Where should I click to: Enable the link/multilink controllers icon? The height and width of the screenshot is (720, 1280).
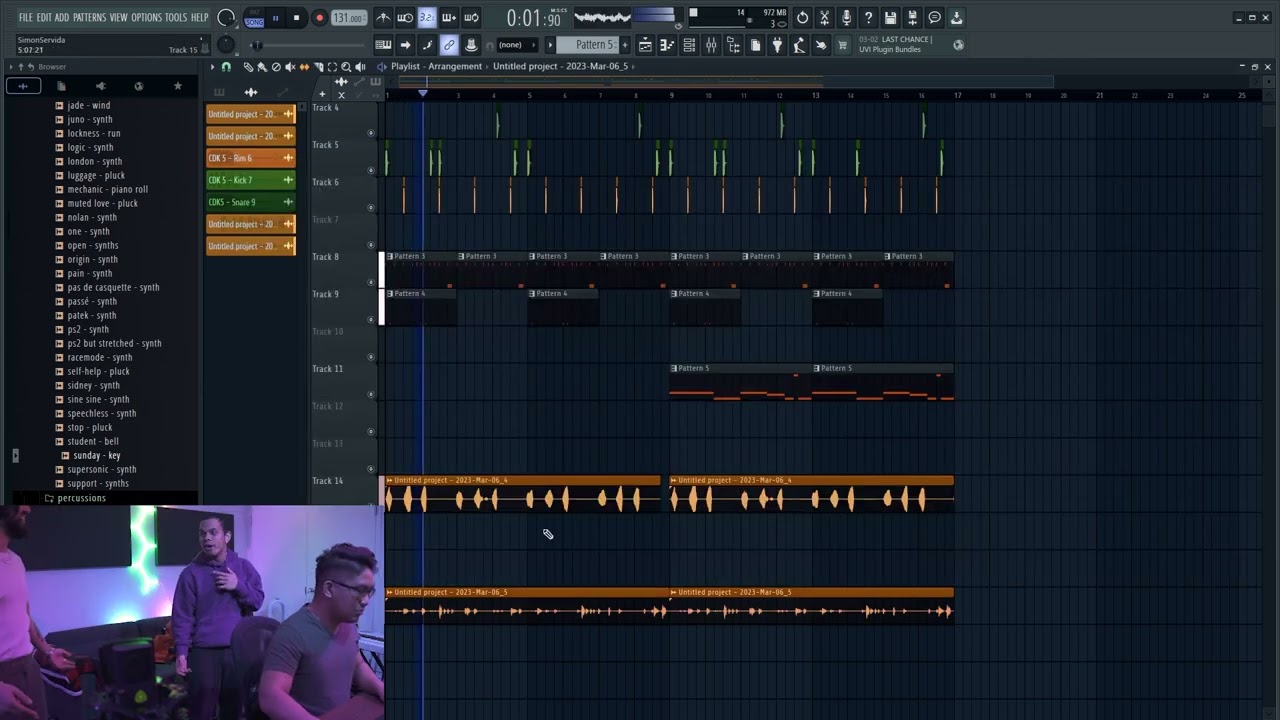[449, 45]
